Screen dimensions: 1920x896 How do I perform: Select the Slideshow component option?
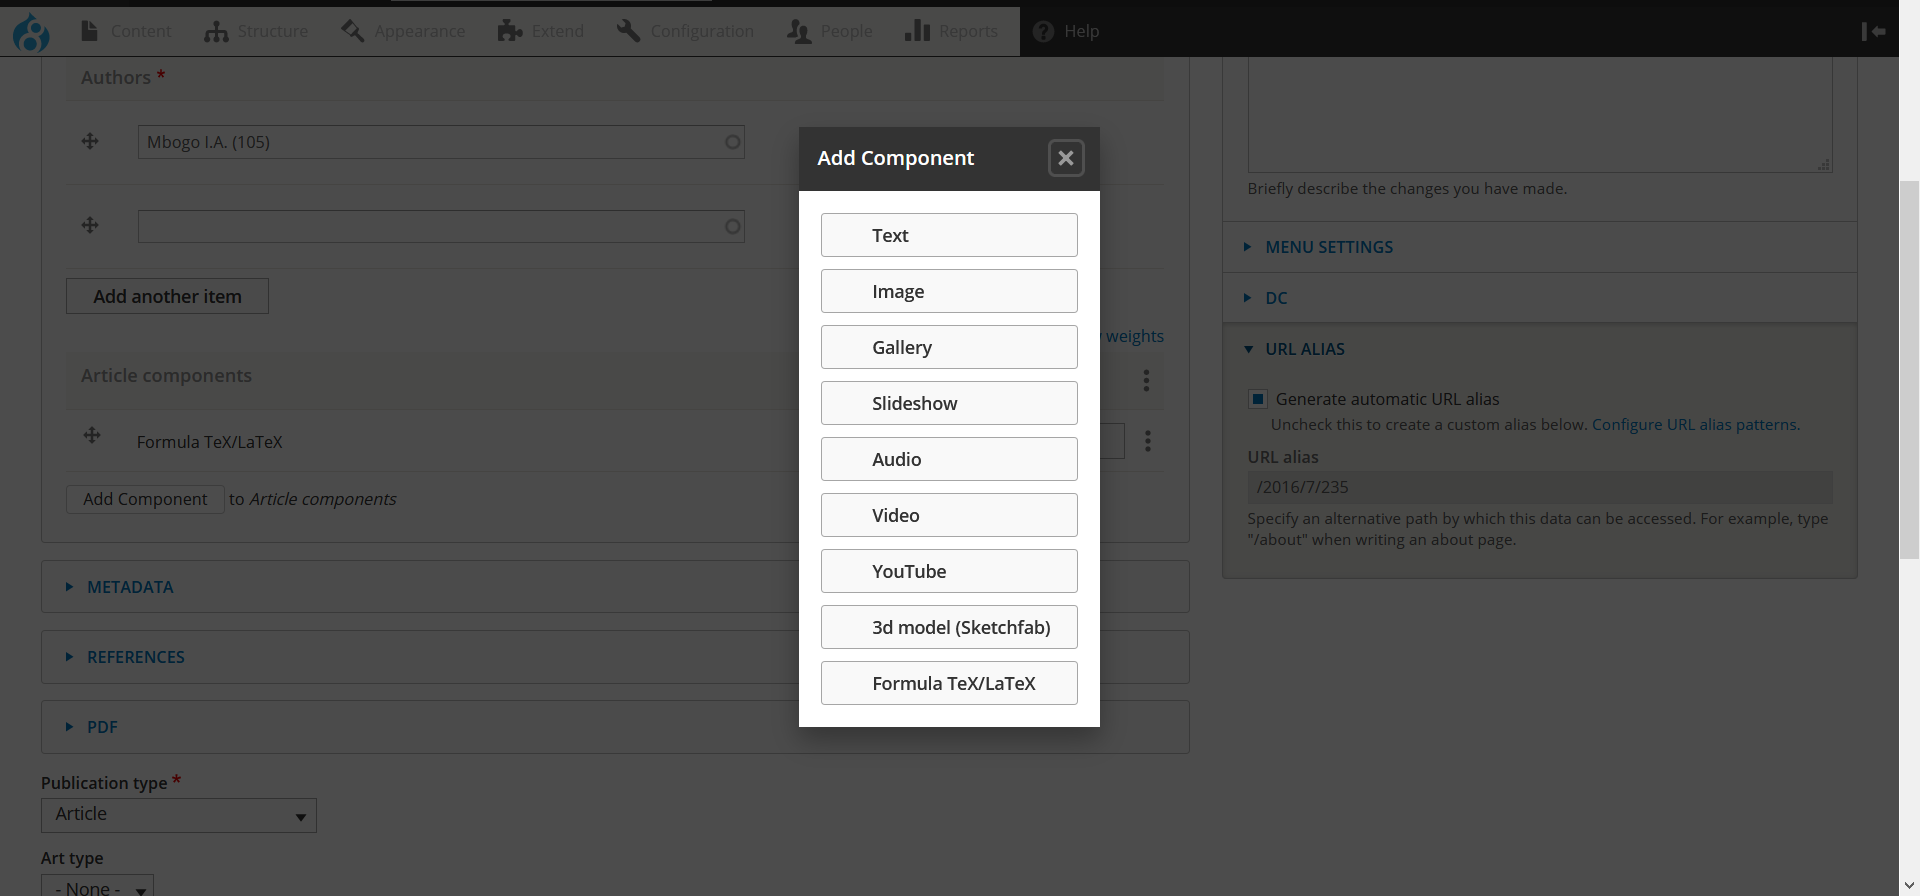[948, 403]
